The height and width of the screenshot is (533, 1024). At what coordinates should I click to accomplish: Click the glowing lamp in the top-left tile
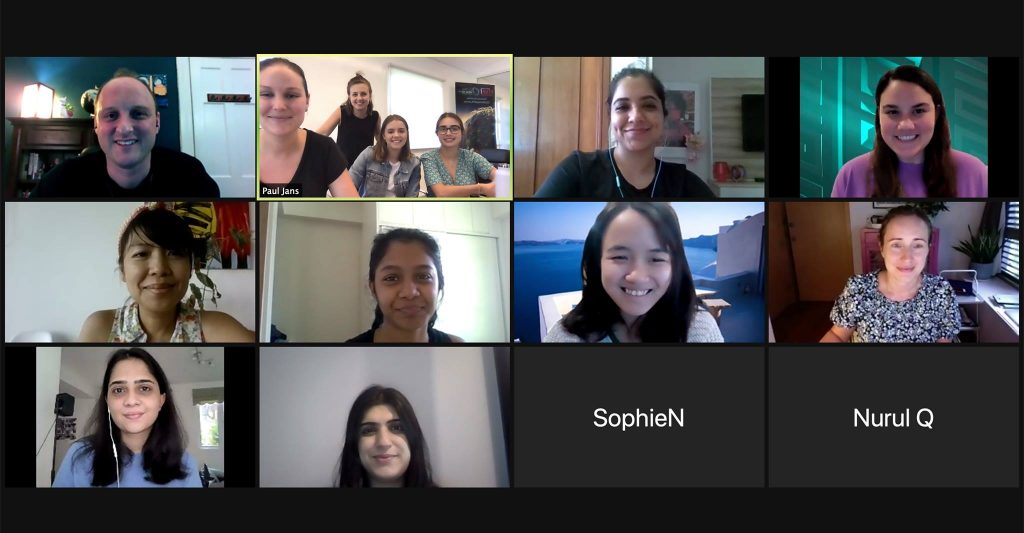37,101
